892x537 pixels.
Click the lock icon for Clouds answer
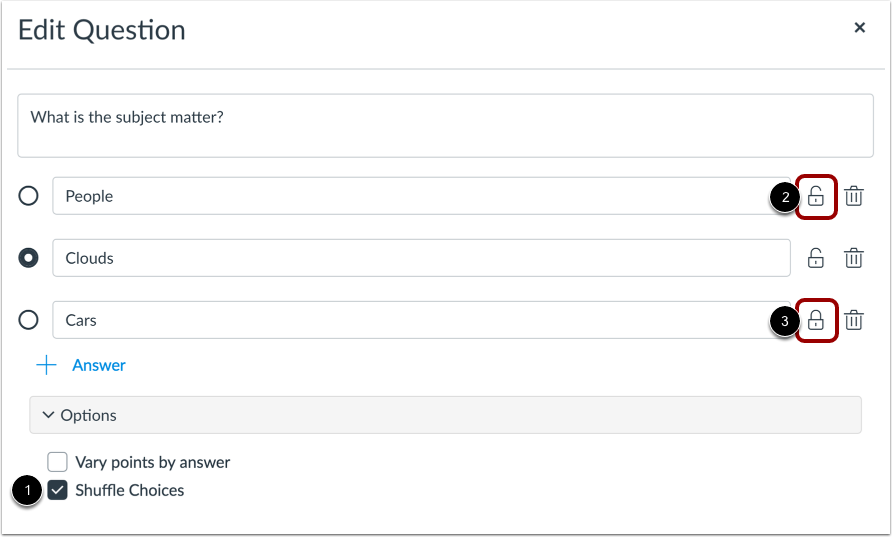click(816, 258)
